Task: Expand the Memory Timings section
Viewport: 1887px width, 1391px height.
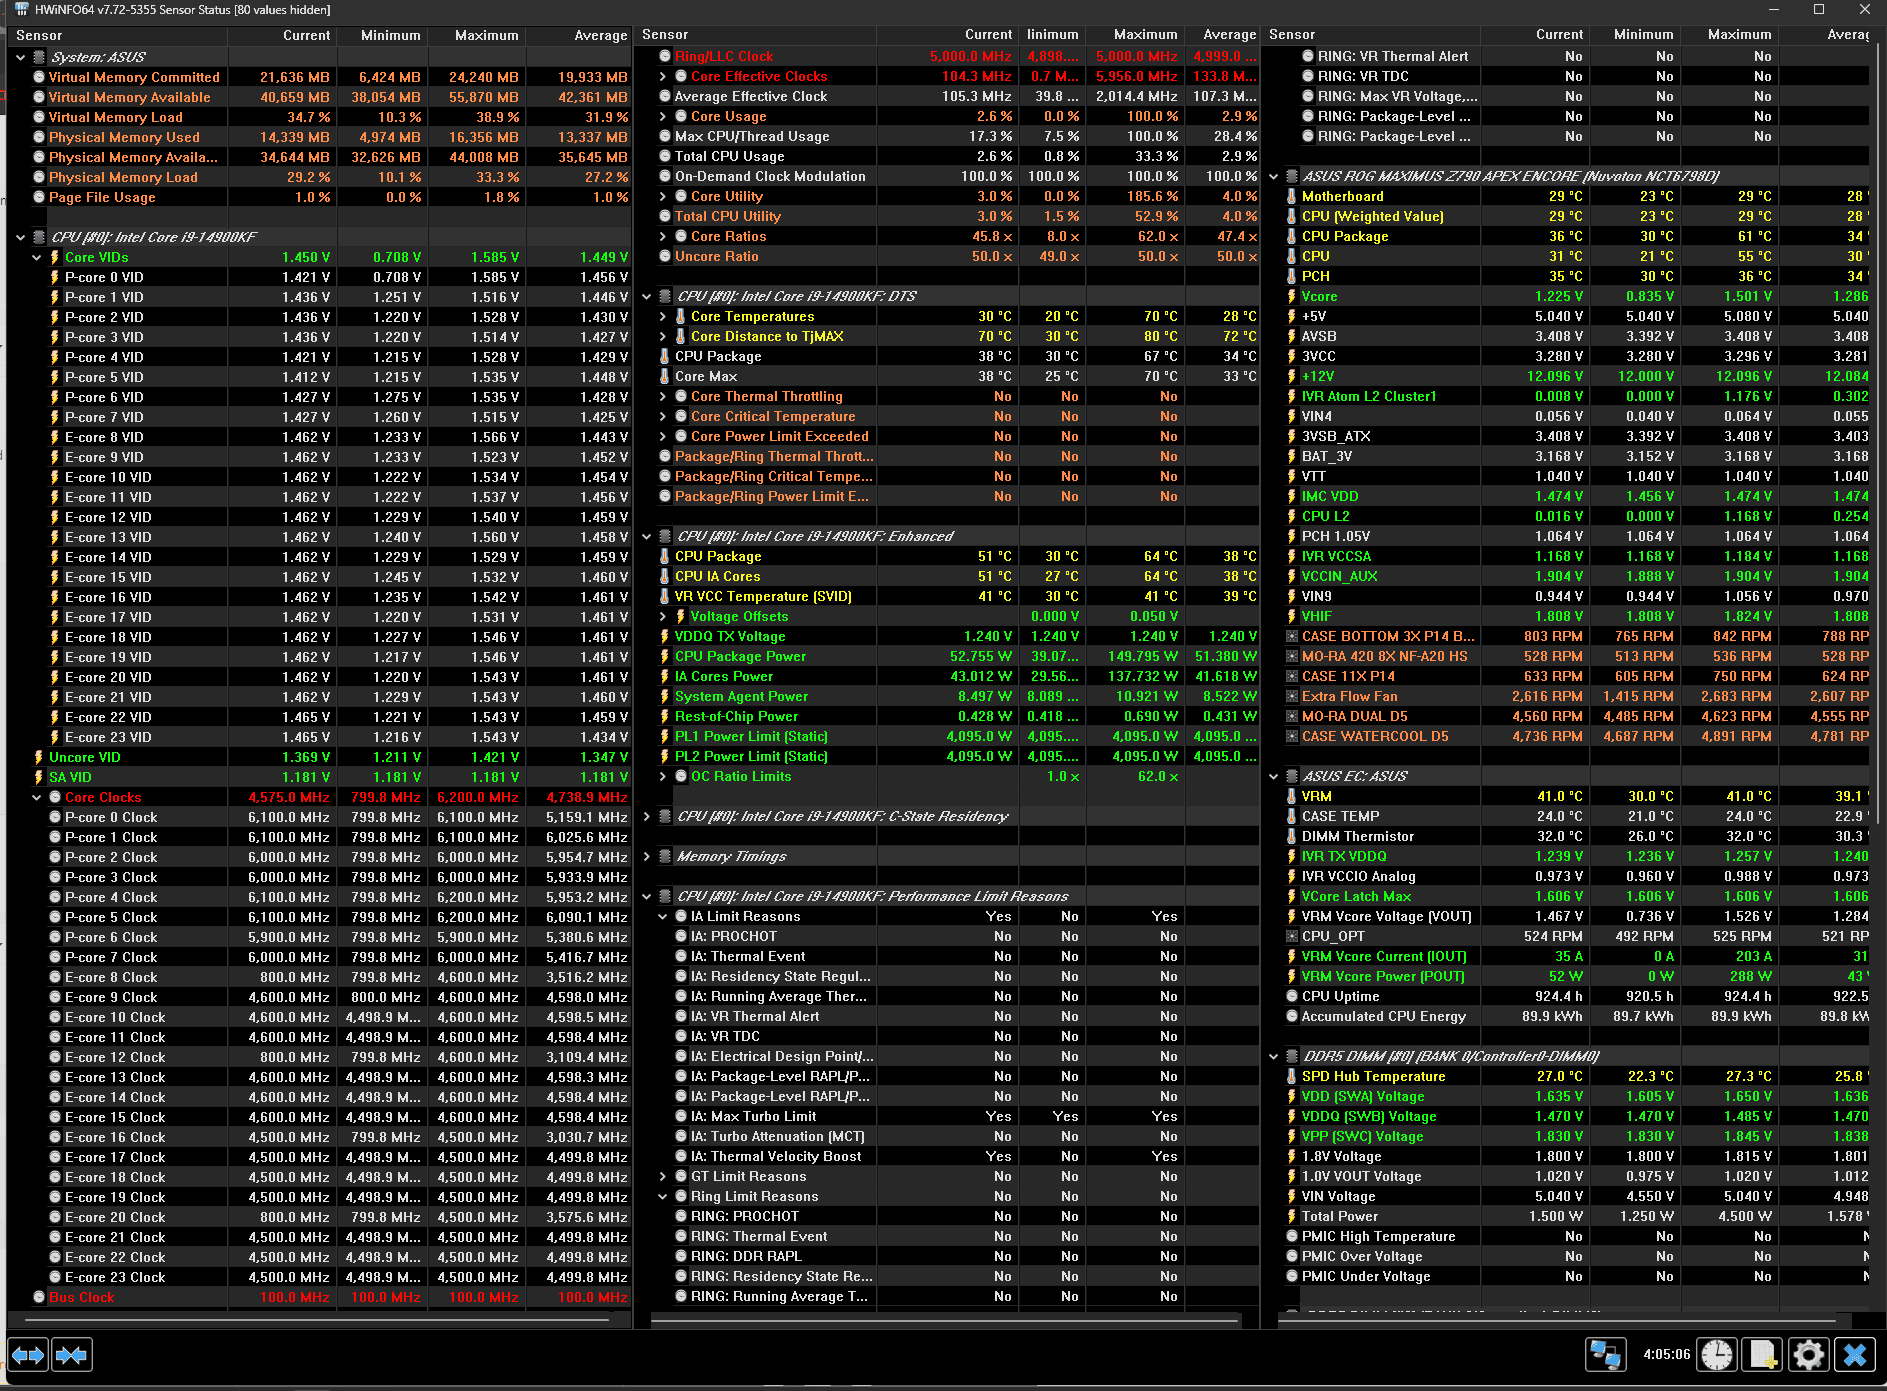Action: [x=646, y=856]
